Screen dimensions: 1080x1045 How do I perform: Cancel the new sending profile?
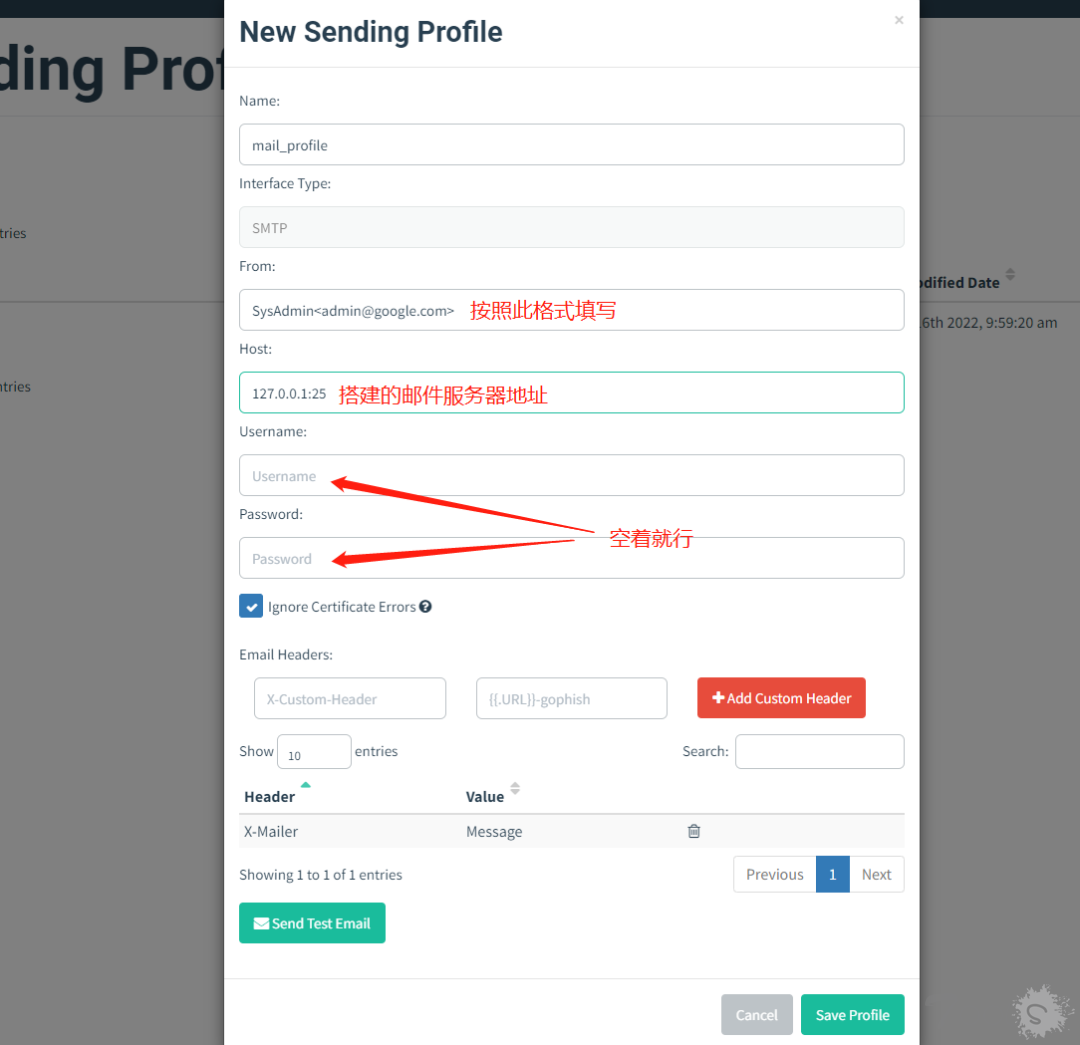click(x=757, y=1015)
